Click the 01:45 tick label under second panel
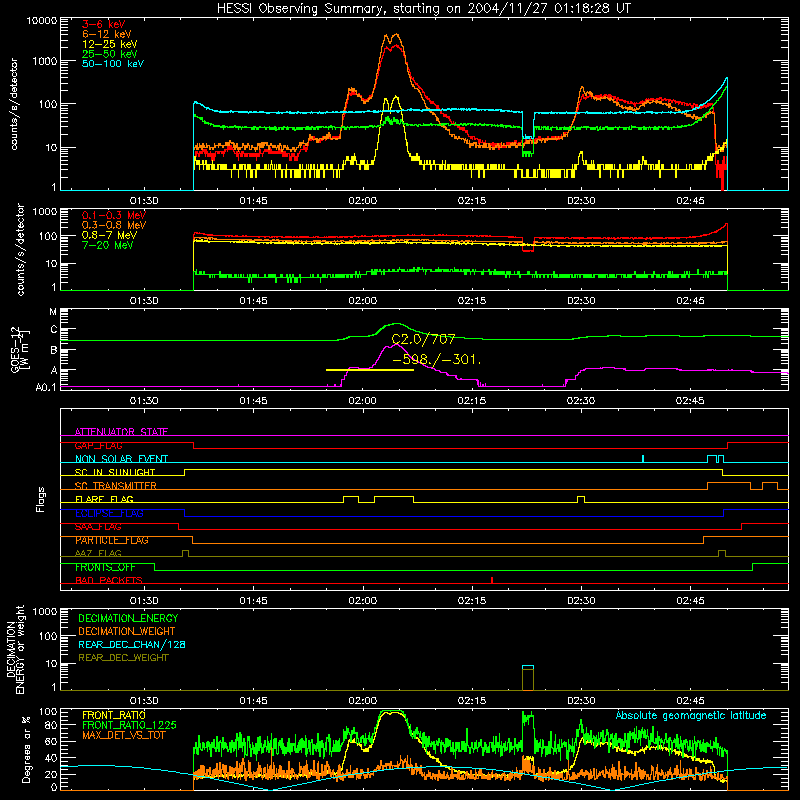 254,301
